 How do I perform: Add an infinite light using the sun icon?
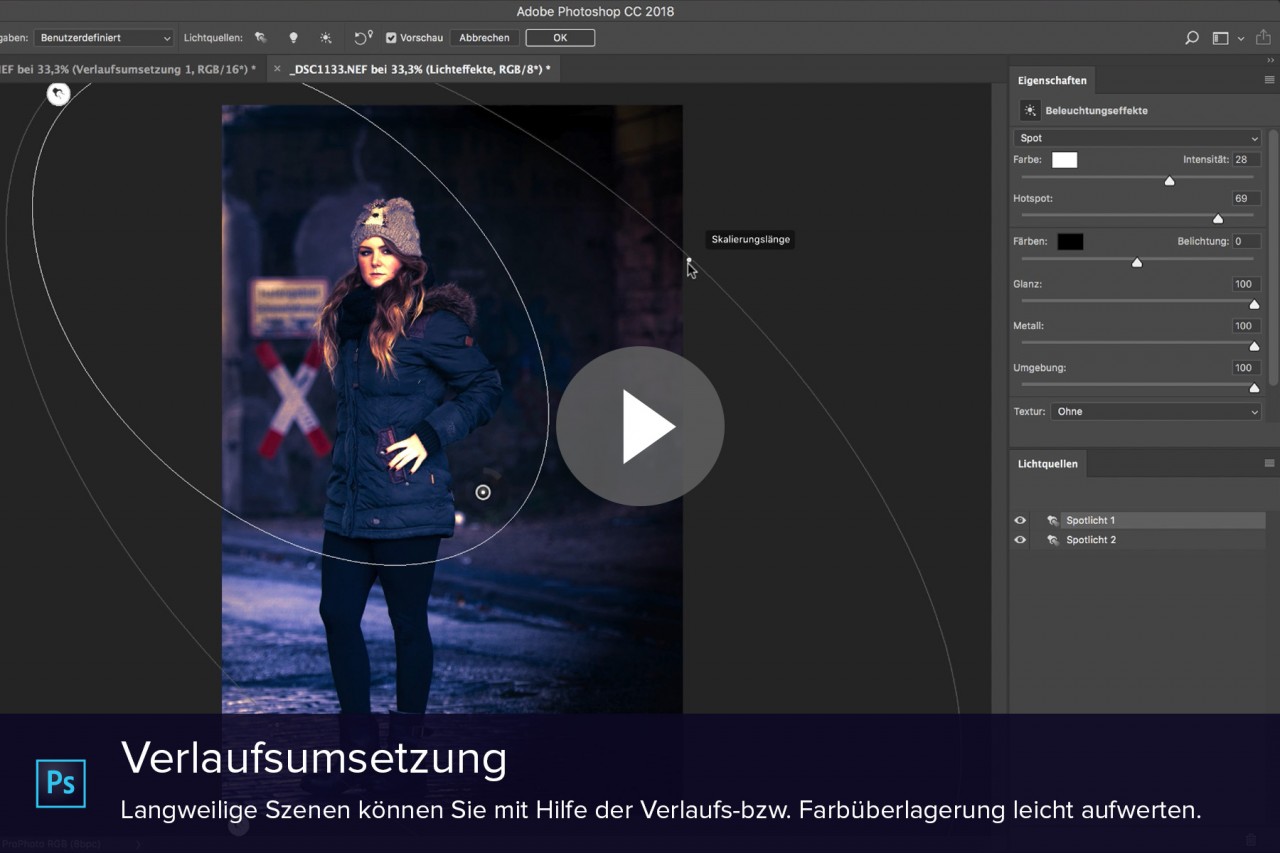[326, 38]
